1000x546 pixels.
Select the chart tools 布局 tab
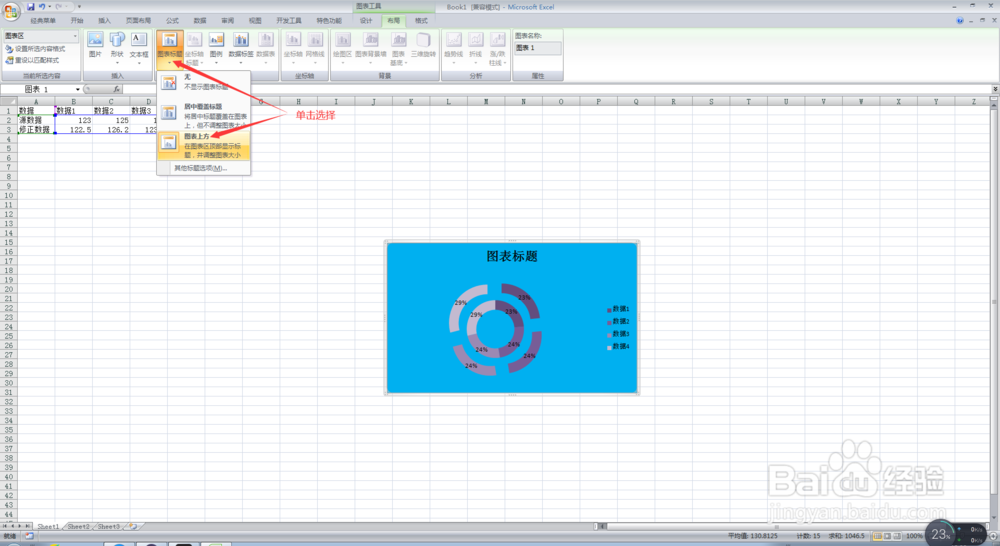click(x=393, y=20)
